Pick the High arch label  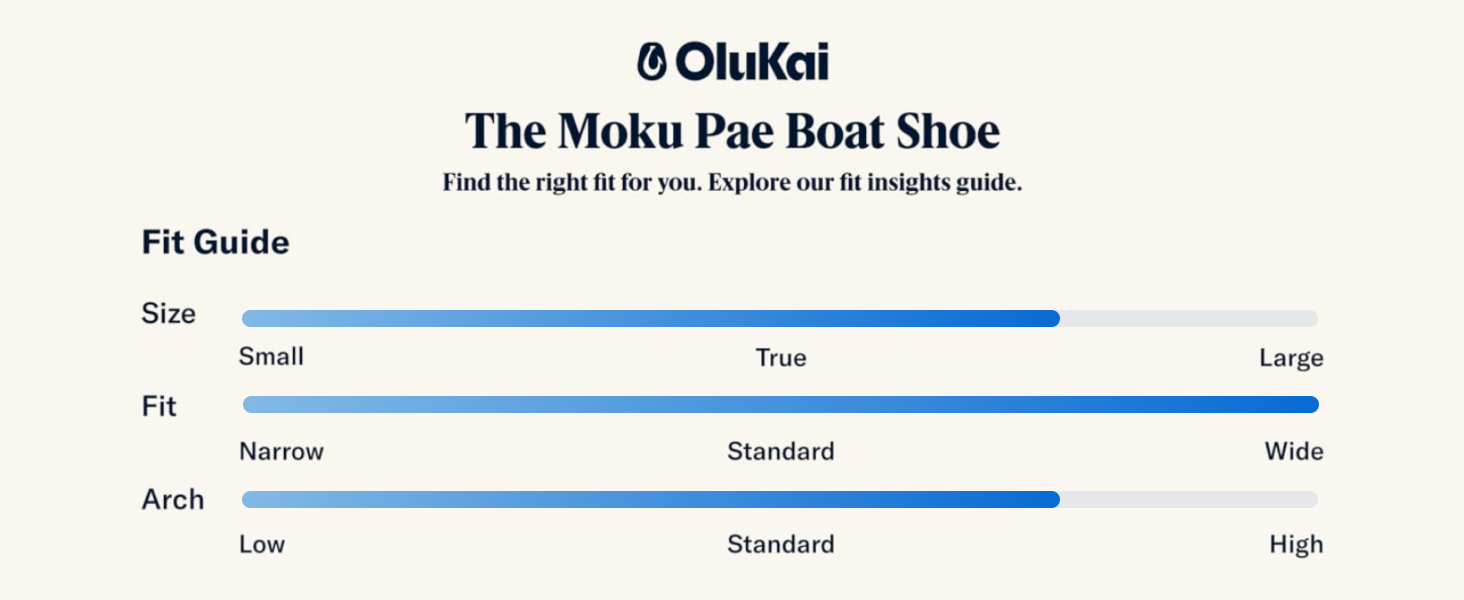pos(1296,545)
